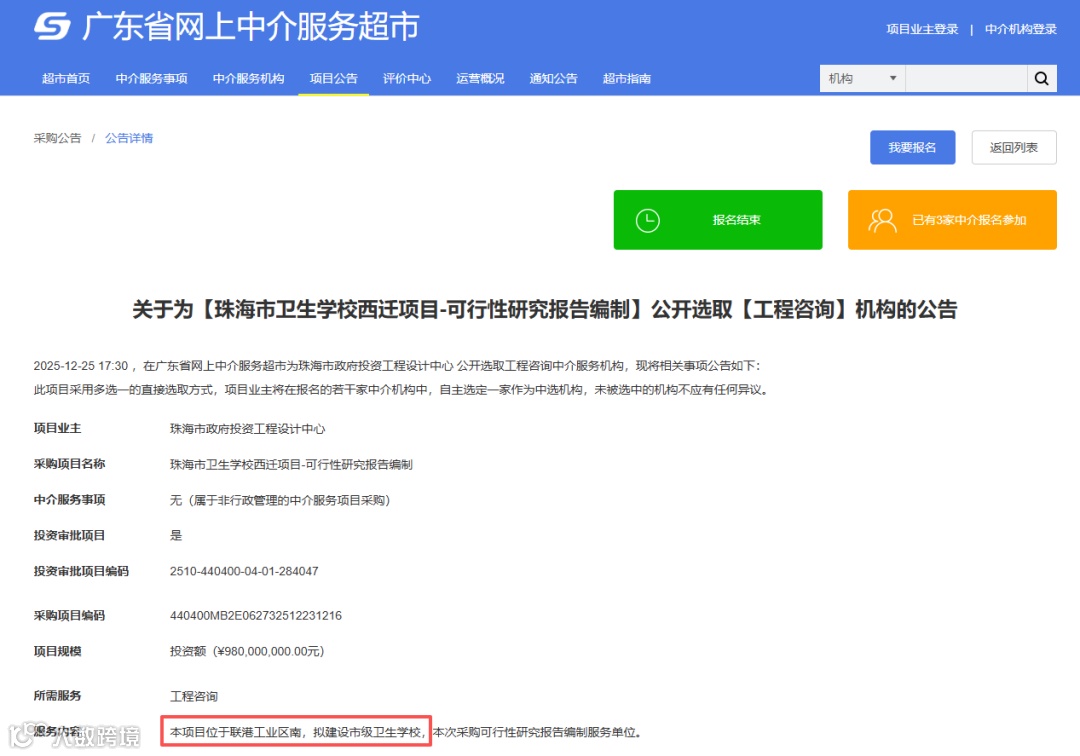Click the 项目业主登录 link
Viewport: 1080px width, 756px height.
pyautogui.click(x=922, y=29)
